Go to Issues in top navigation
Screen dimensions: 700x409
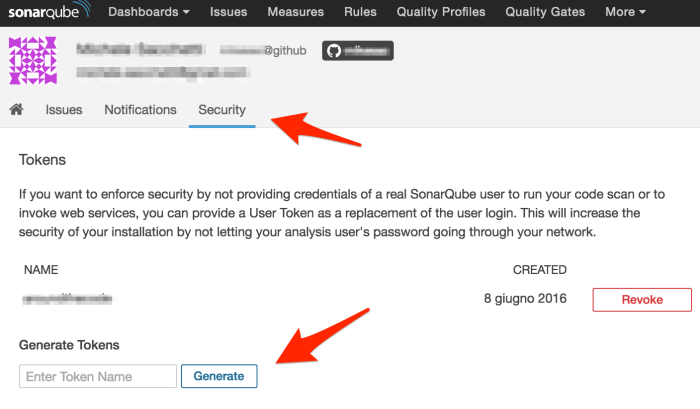tap(228, 12)
